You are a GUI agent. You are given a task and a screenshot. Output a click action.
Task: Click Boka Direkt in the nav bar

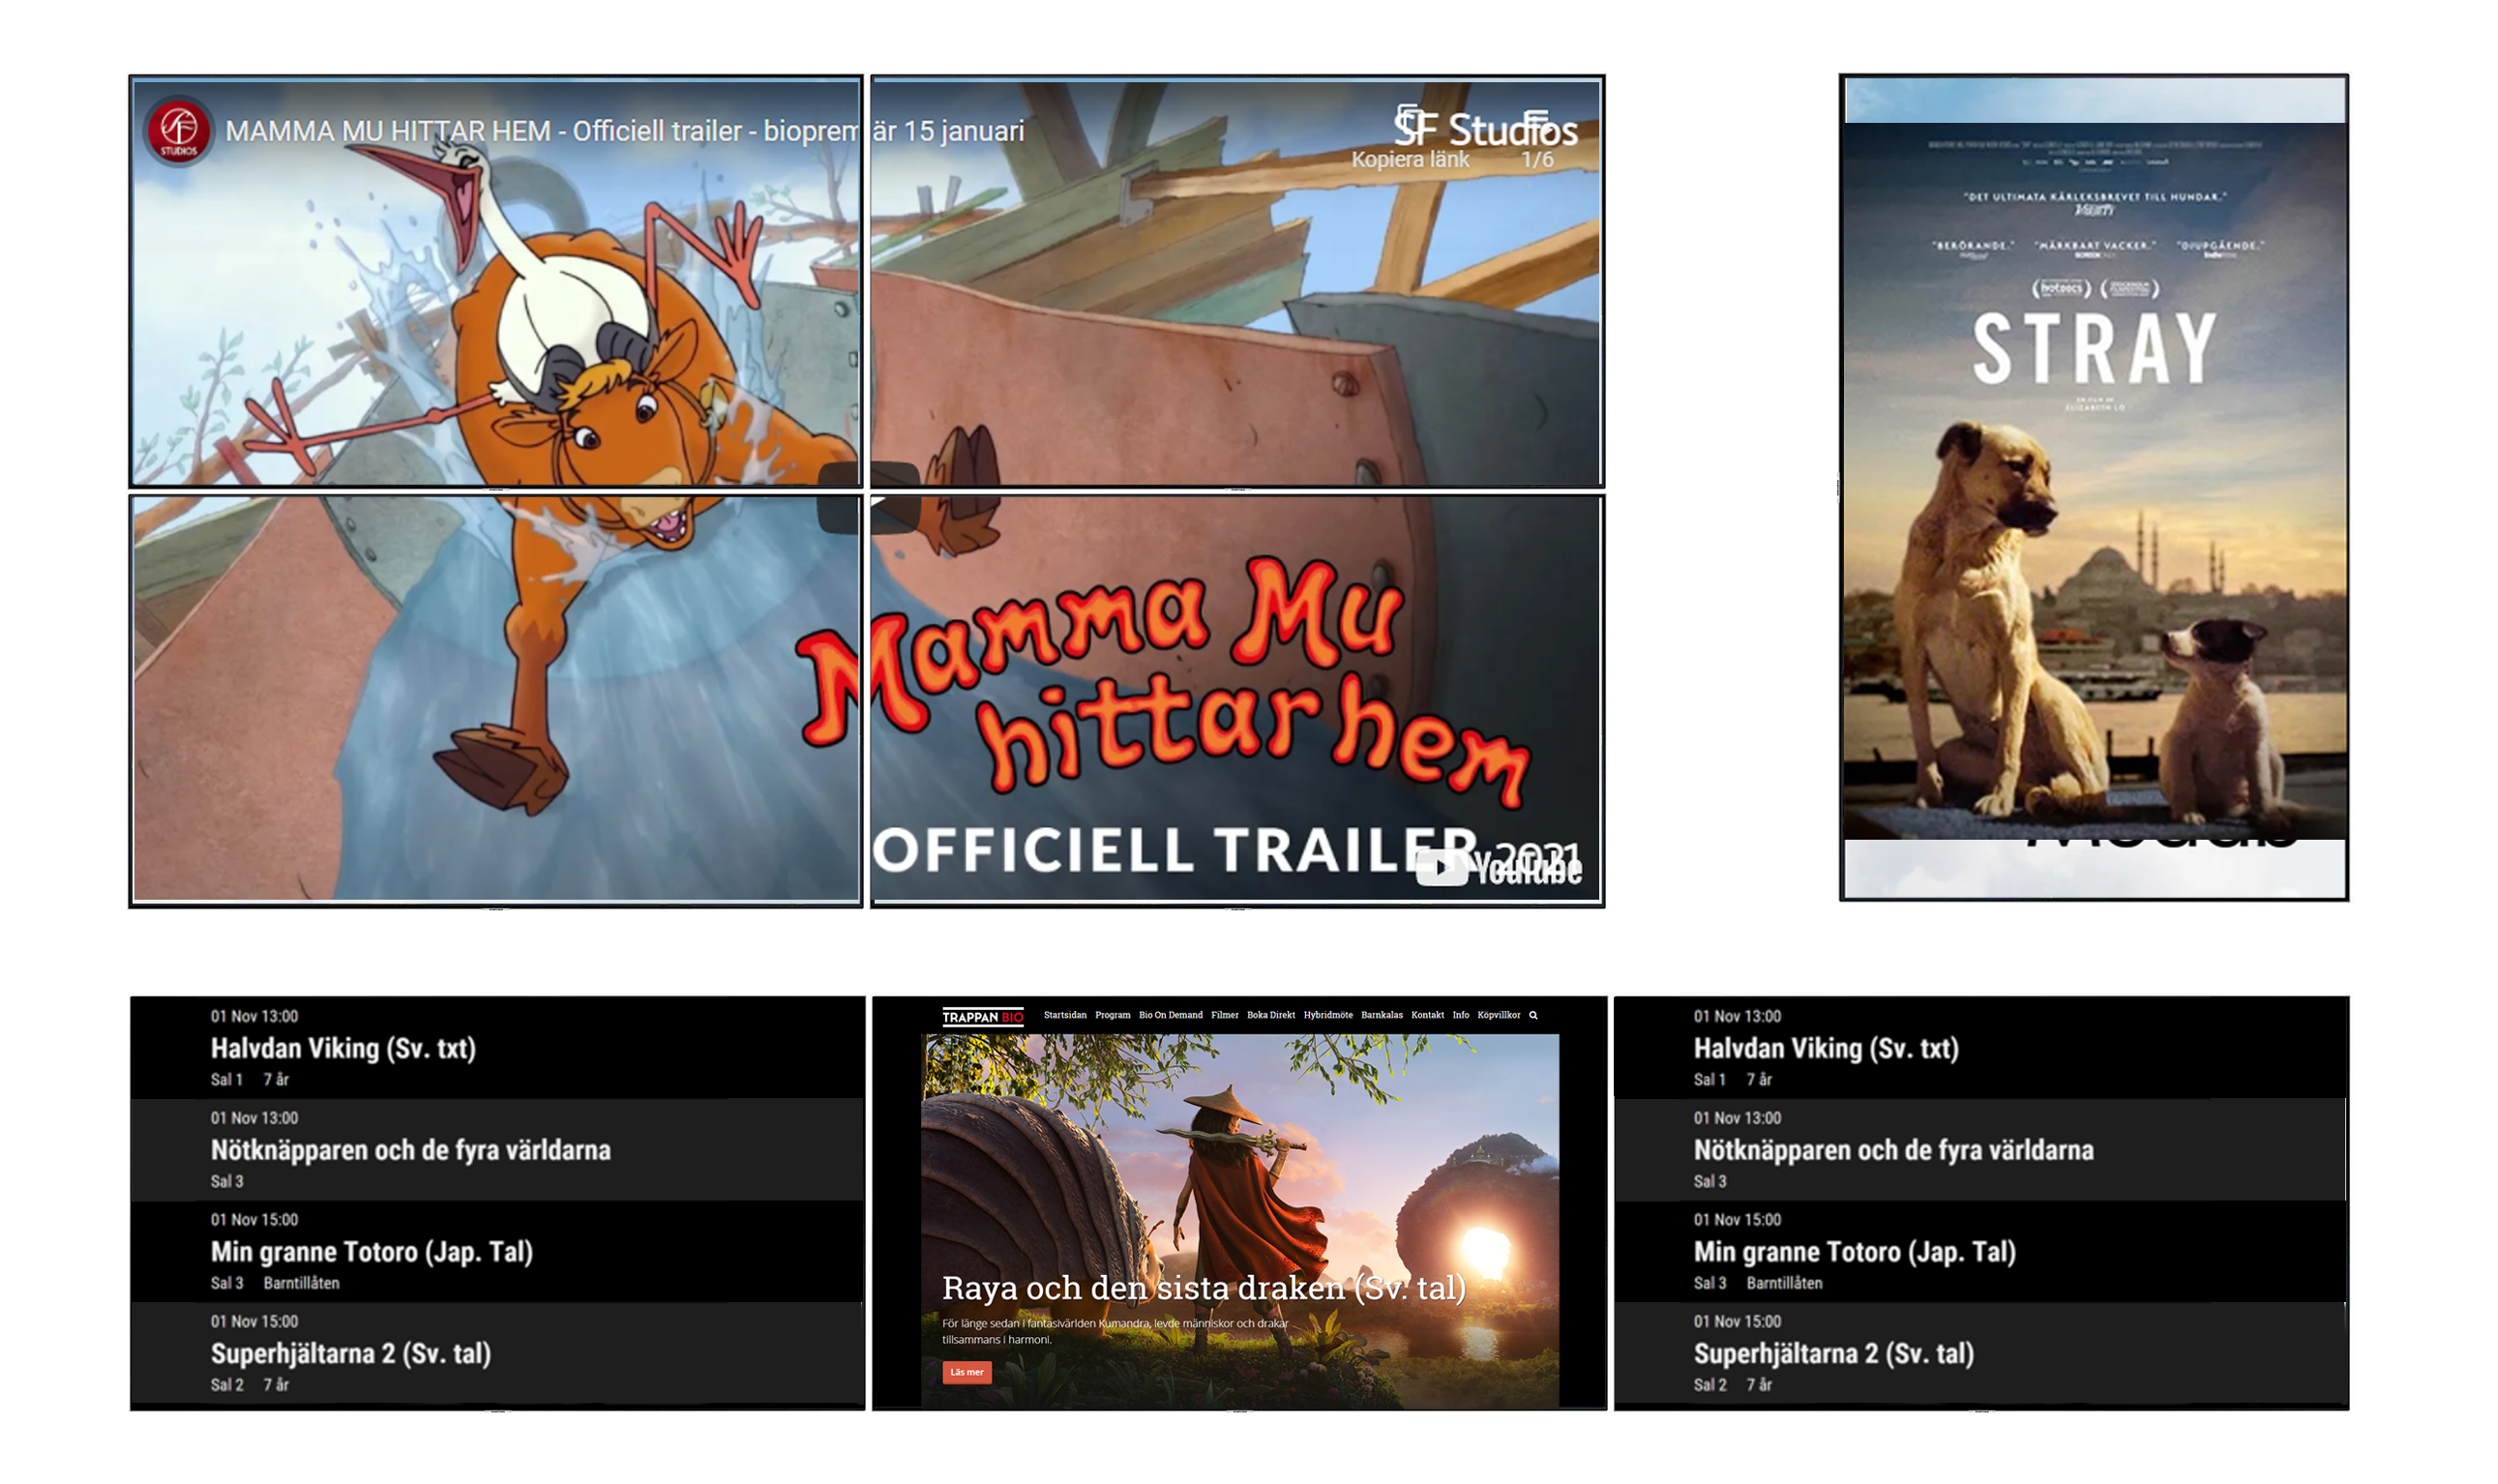1270,1015
